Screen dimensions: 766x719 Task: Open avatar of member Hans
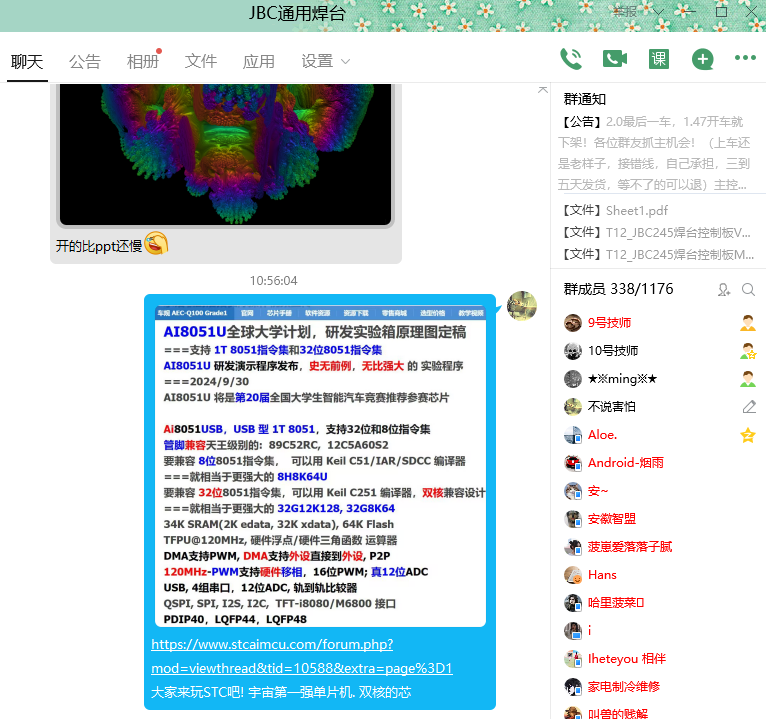click(x=573, y=575)
